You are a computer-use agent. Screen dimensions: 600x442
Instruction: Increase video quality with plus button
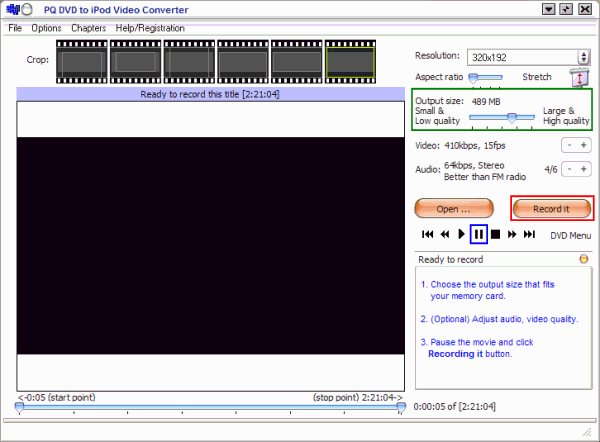584,145
